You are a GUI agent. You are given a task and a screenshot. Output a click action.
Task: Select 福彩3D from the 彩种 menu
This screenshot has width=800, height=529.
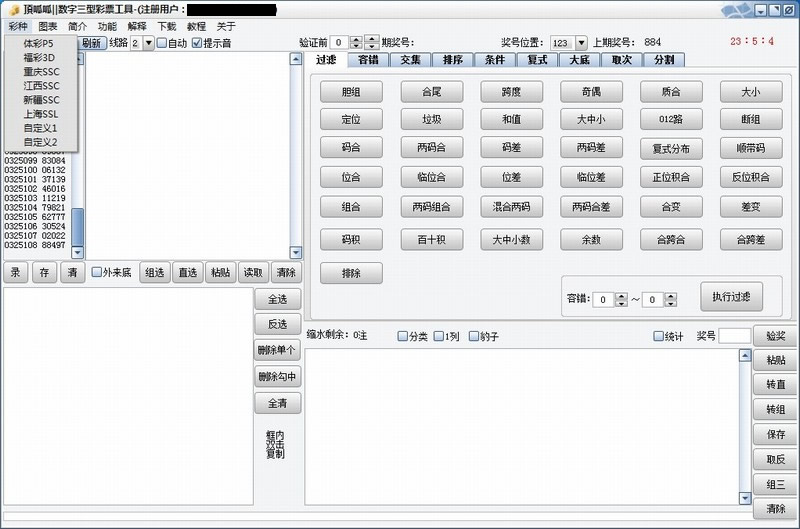click(40, 58)
